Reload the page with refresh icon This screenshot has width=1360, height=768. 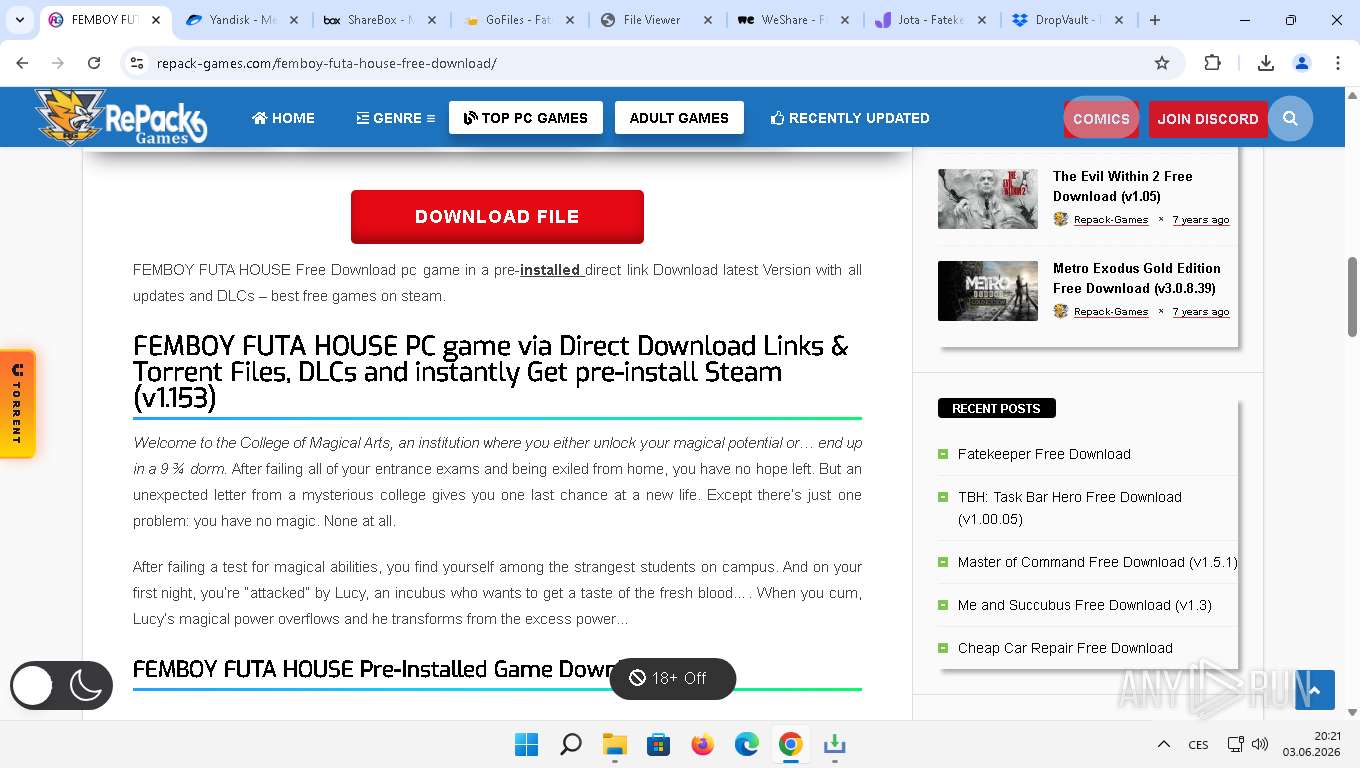pyautogui.click(x=94, y=63)
